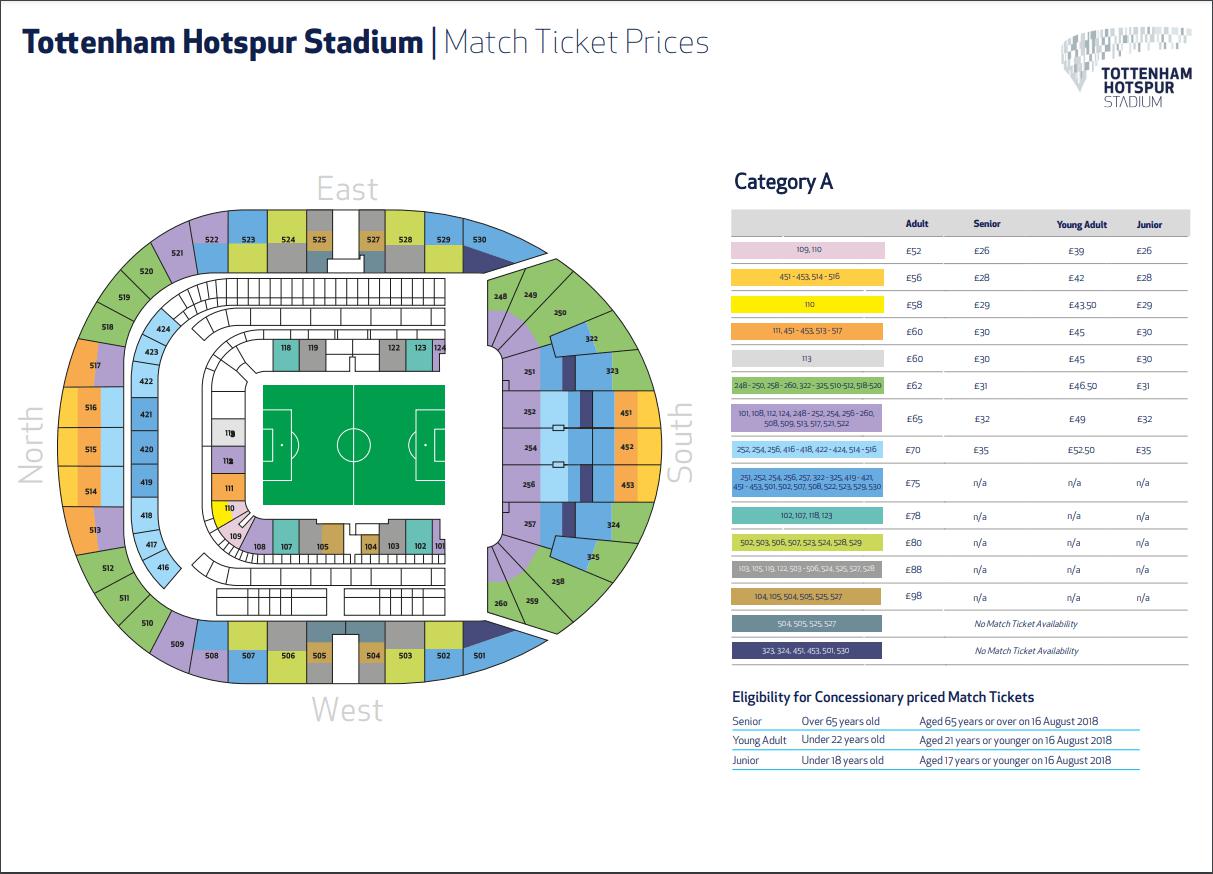Select lower-tier block 105 near West
The image size is (1213, 874).
tap(322, 546)
